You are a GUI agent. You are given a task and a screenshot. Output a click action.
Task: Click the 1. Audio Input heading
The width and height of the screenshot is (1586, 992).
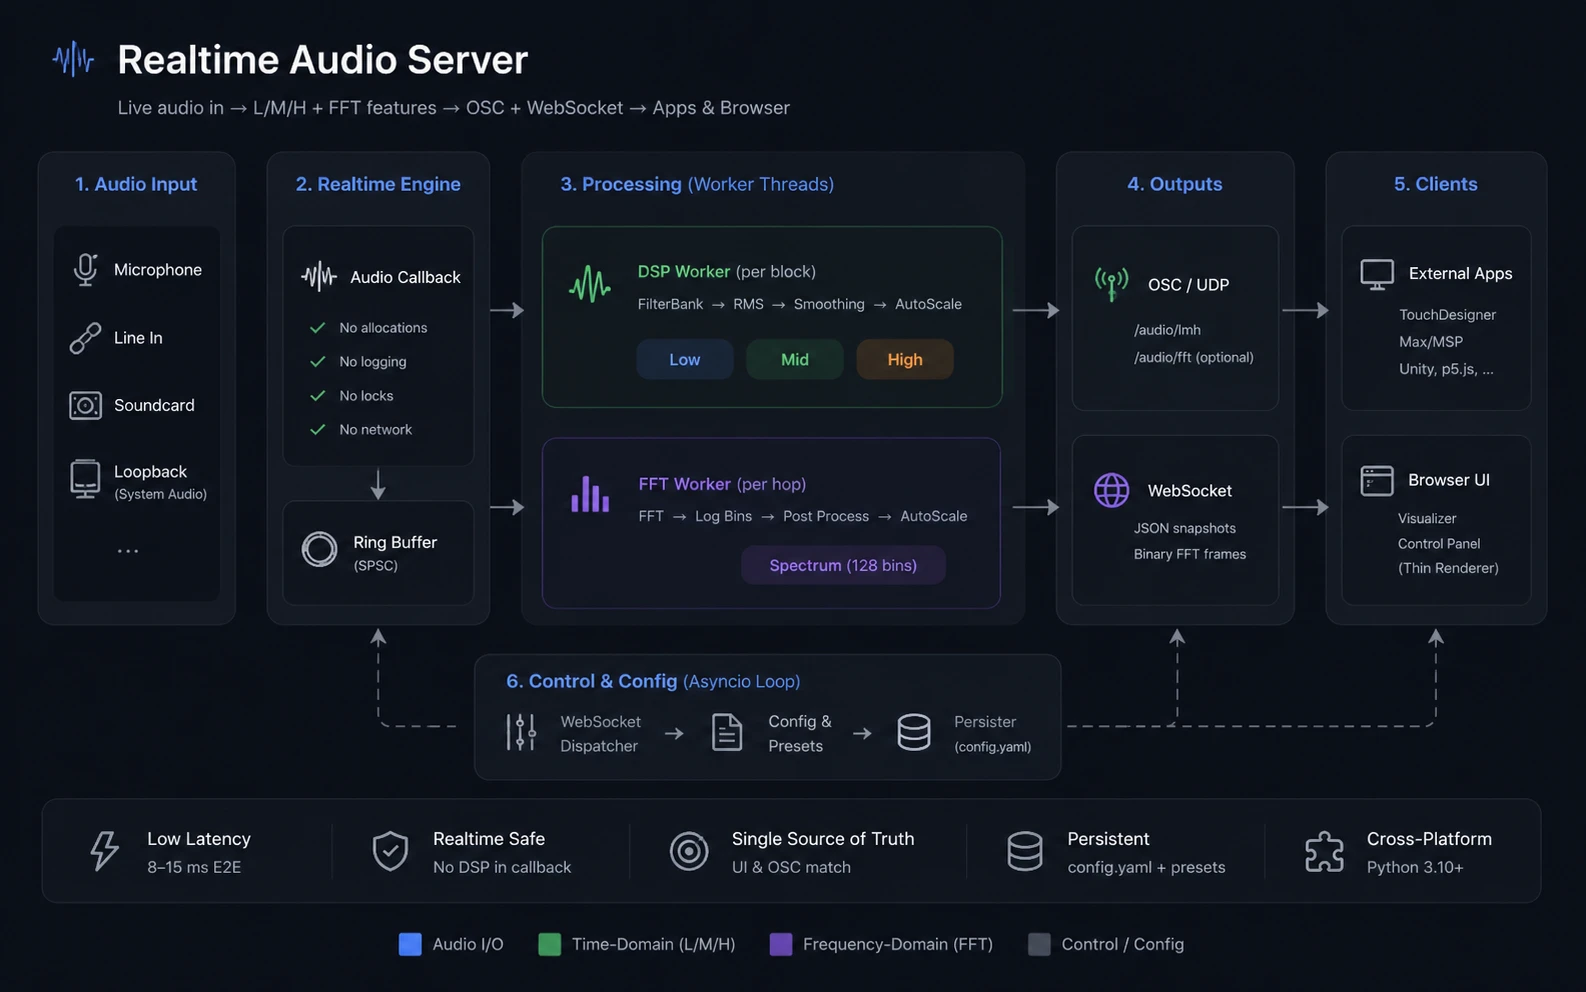pyautogui.click(x=136, y=184)
